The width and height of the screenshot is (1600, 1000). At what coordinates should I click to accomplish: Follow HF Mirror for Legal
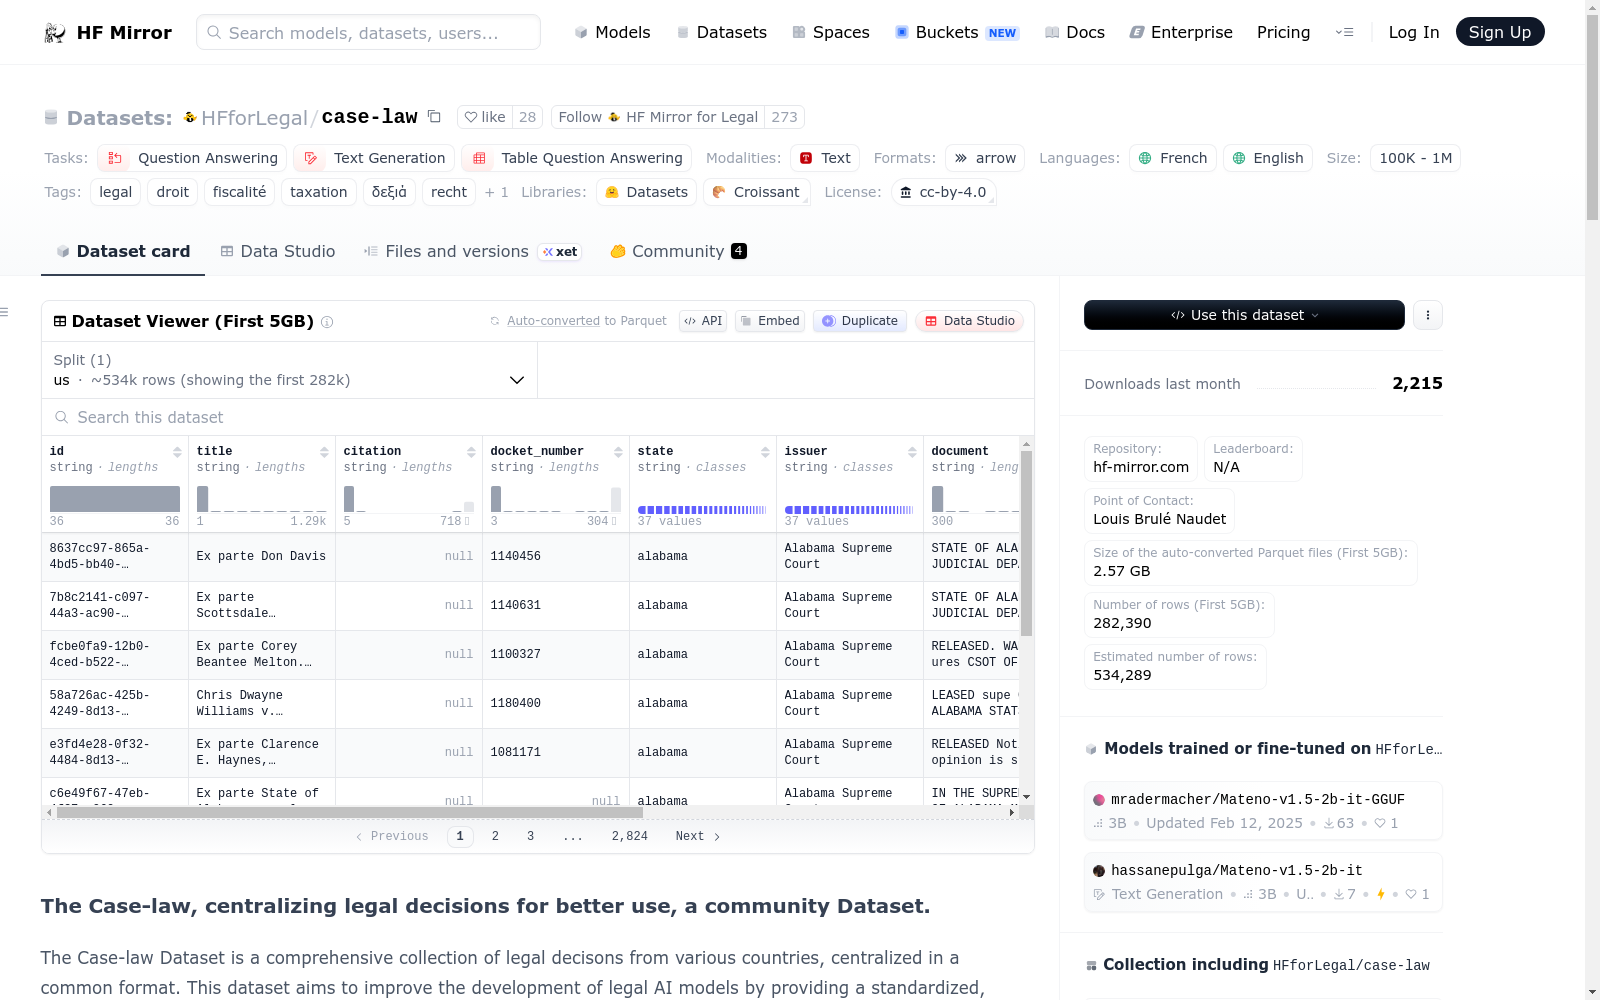click(658, 117)
